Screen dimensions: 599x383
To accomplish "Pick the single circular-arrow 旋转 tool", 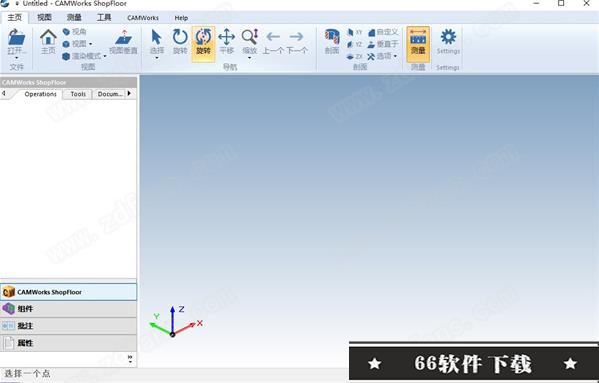I will pyautogui.click(x=180, y=41).
